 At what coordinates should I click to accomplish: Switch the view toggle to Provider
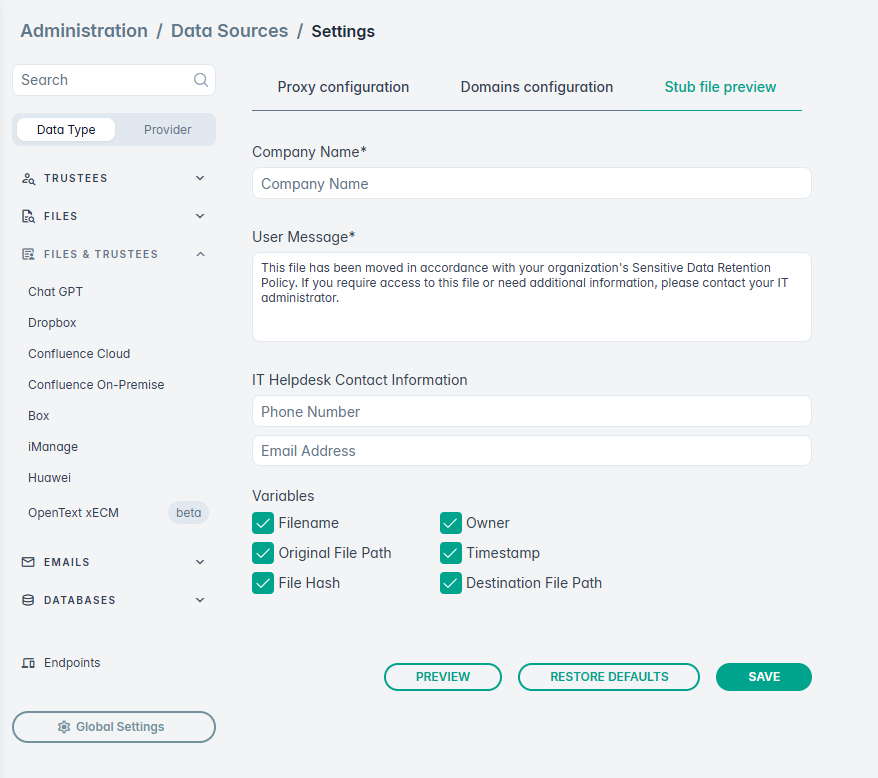point(167,130)
